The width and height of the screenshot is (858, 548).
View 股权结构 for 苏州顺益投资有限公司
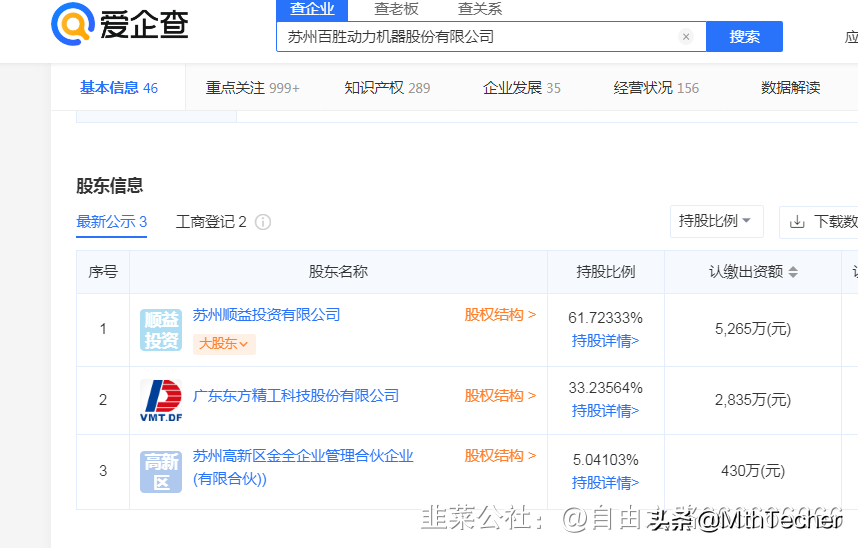click(500, 315)
